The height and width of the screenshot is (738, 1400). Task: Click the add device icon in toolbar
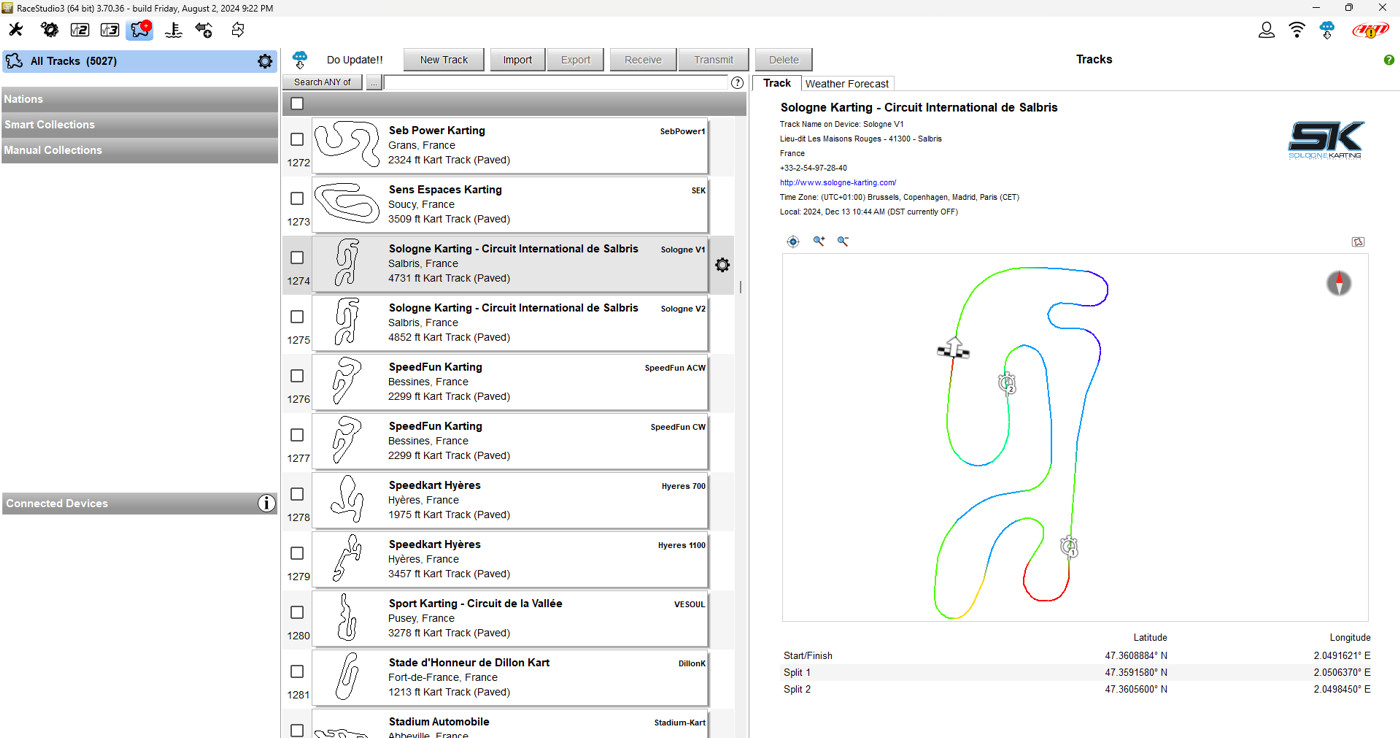point(204,30)
